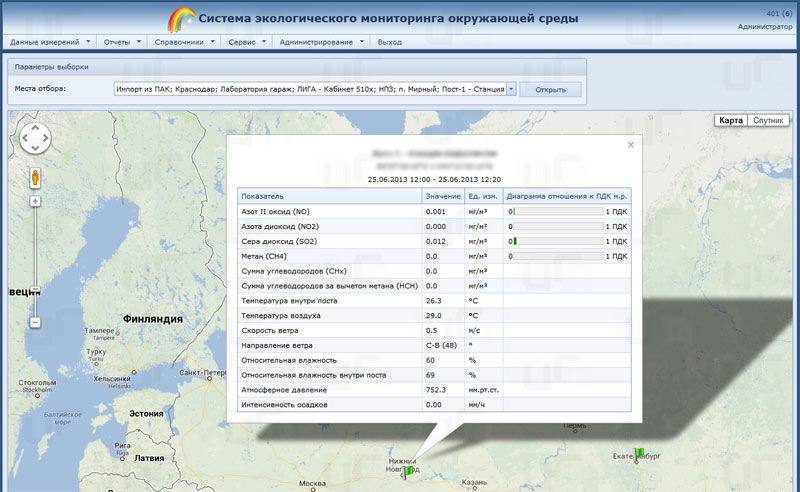The image size is (800, 492).
Task: Click Относительная влажность value 60
Action: click(x=430, y=360)
